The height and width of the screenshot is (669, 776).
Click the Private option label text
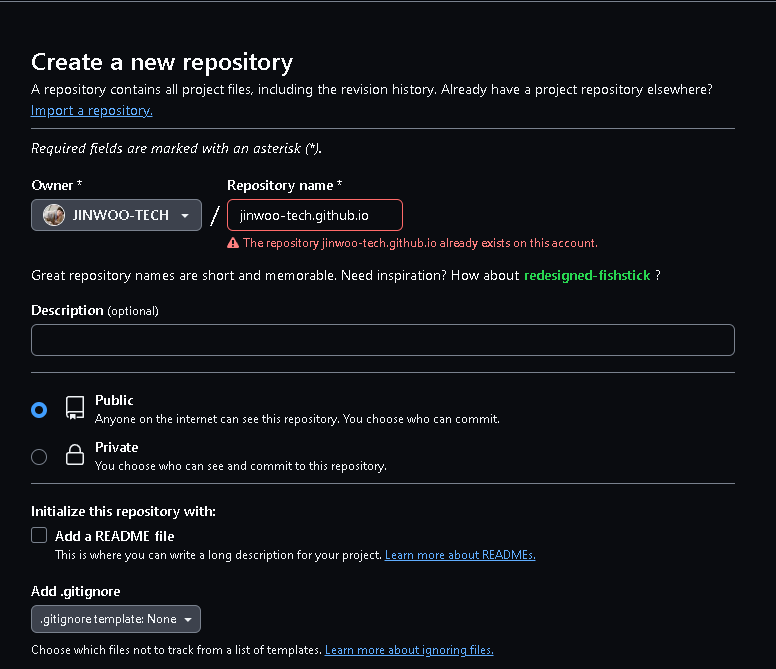[x=116, y=447]
